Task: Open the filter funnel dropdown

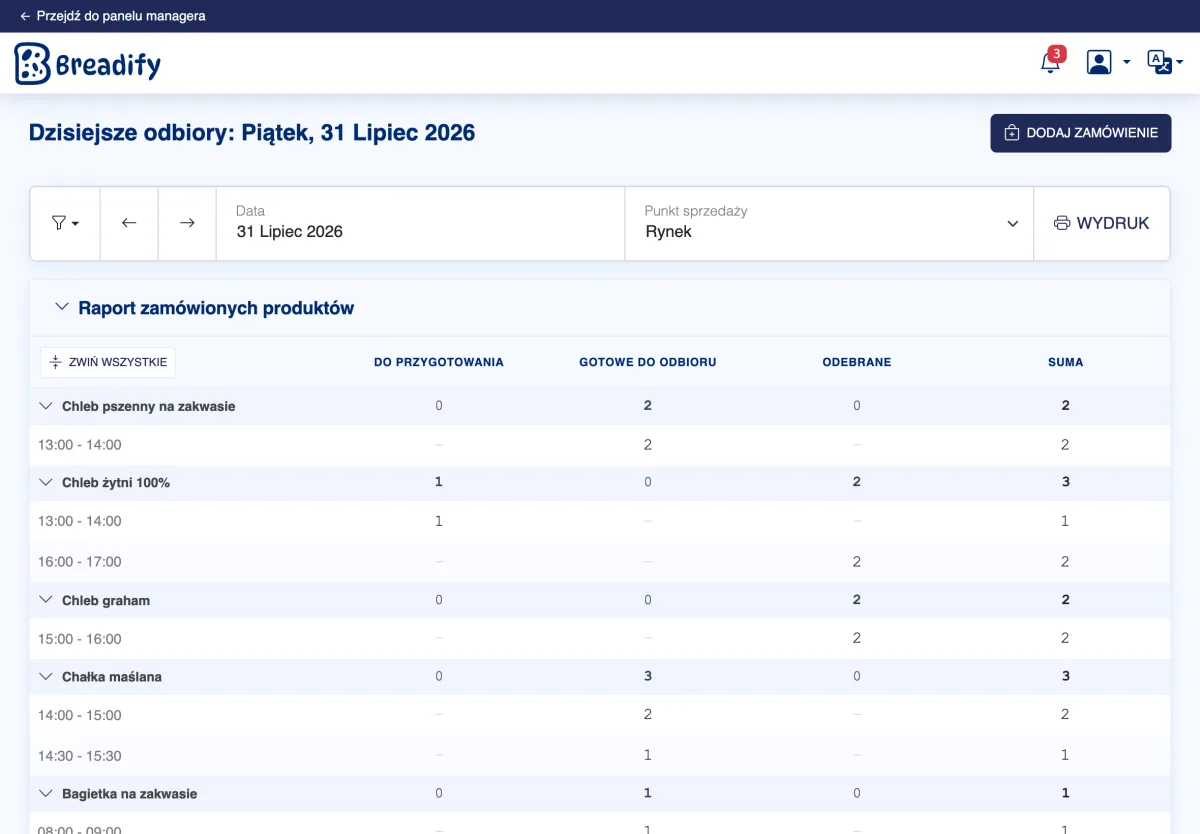Action: [65, 223]
